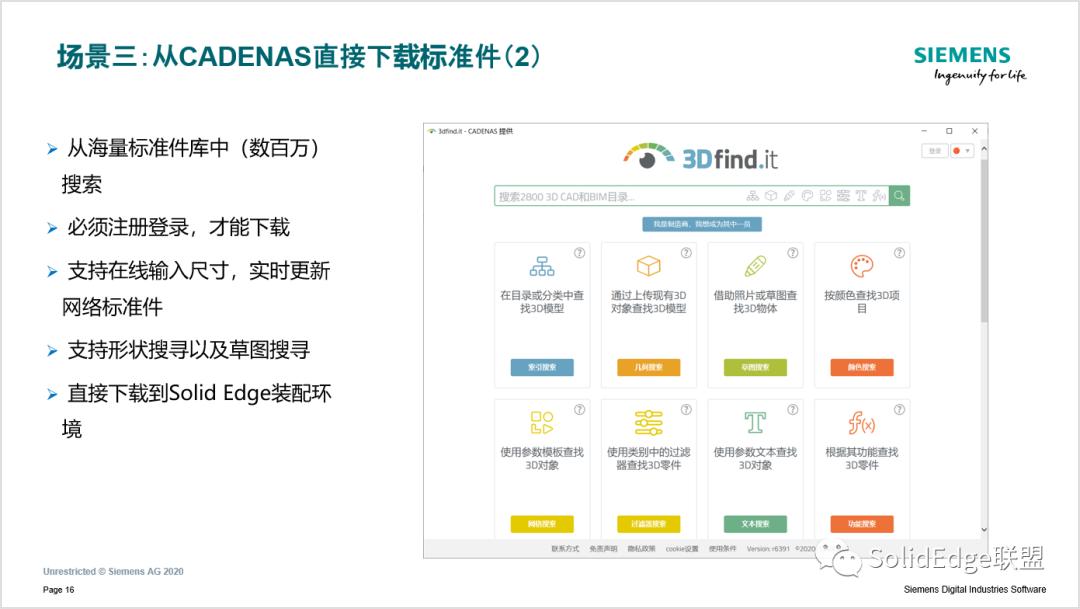Click the red-orange 颜色搜索 button

point(862,367)
